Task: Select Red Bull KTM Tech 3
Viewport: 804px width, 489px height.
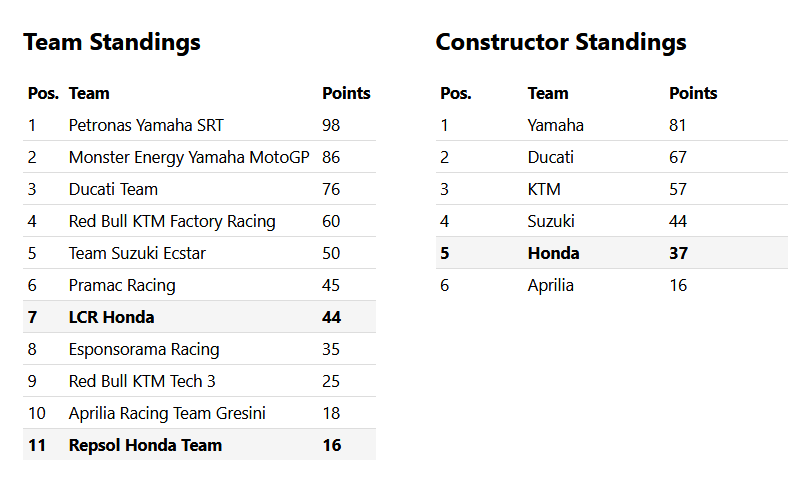Action: tap(142, 381)
